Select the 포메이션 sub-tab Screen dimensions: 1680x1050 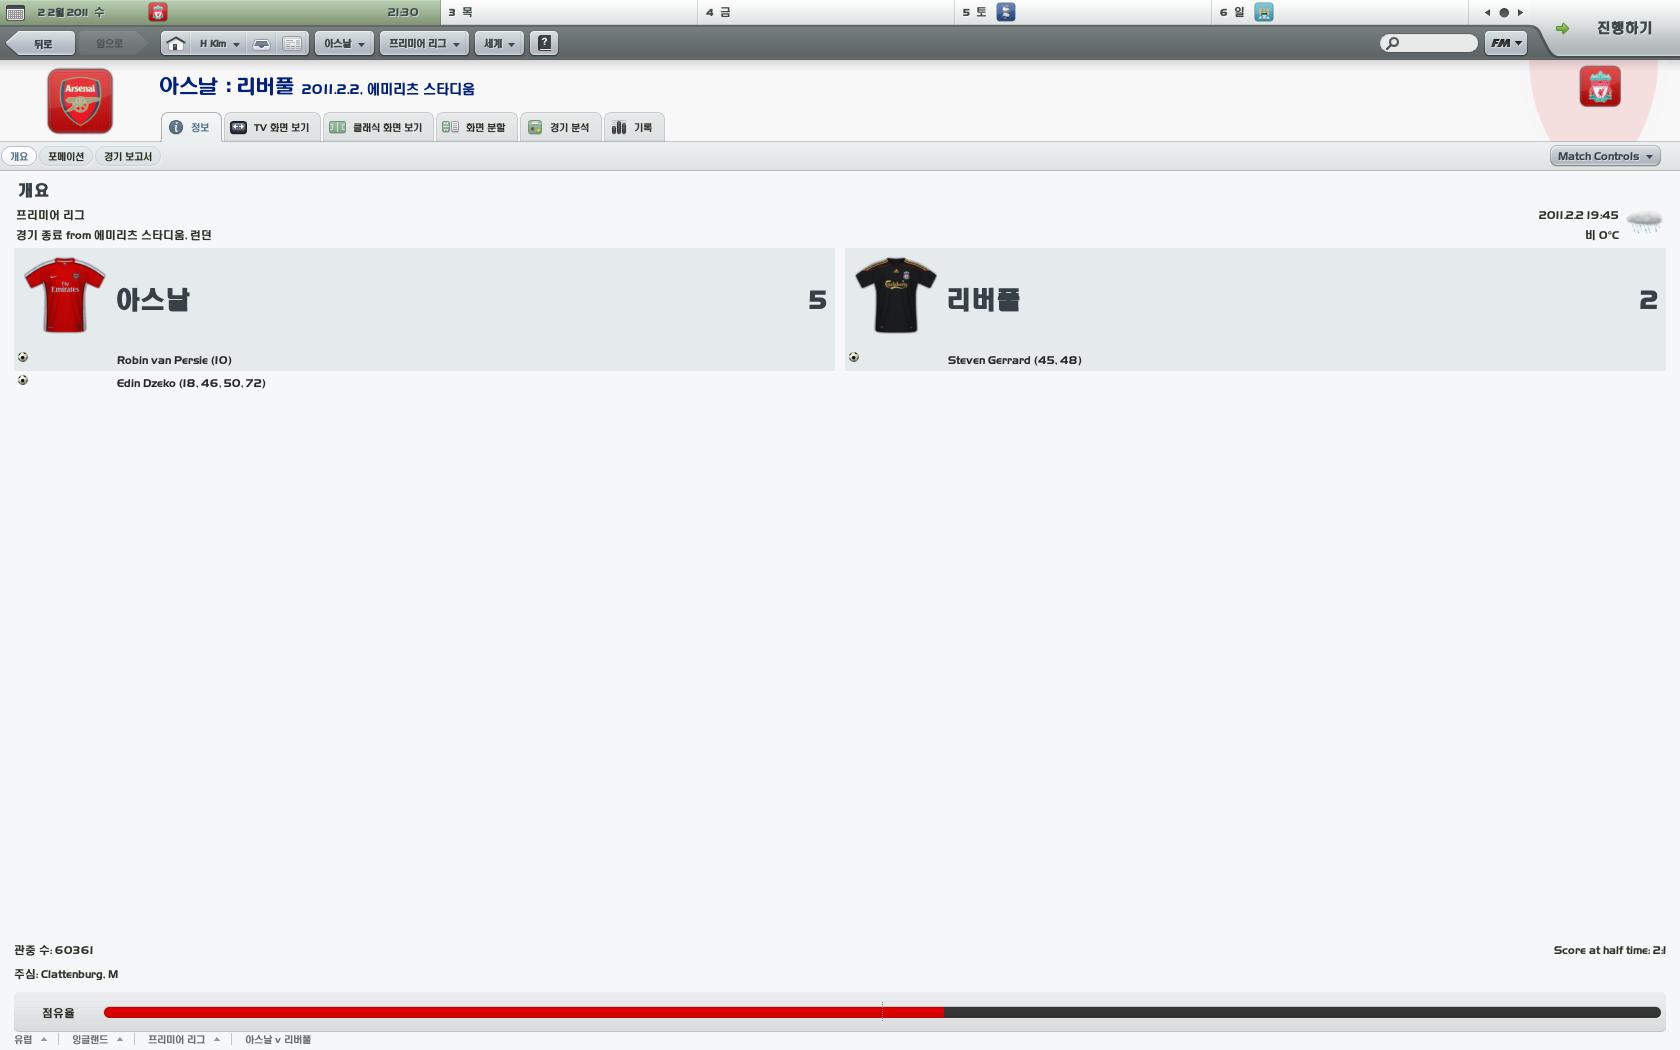pyautogui.click(x=66, y=156)
